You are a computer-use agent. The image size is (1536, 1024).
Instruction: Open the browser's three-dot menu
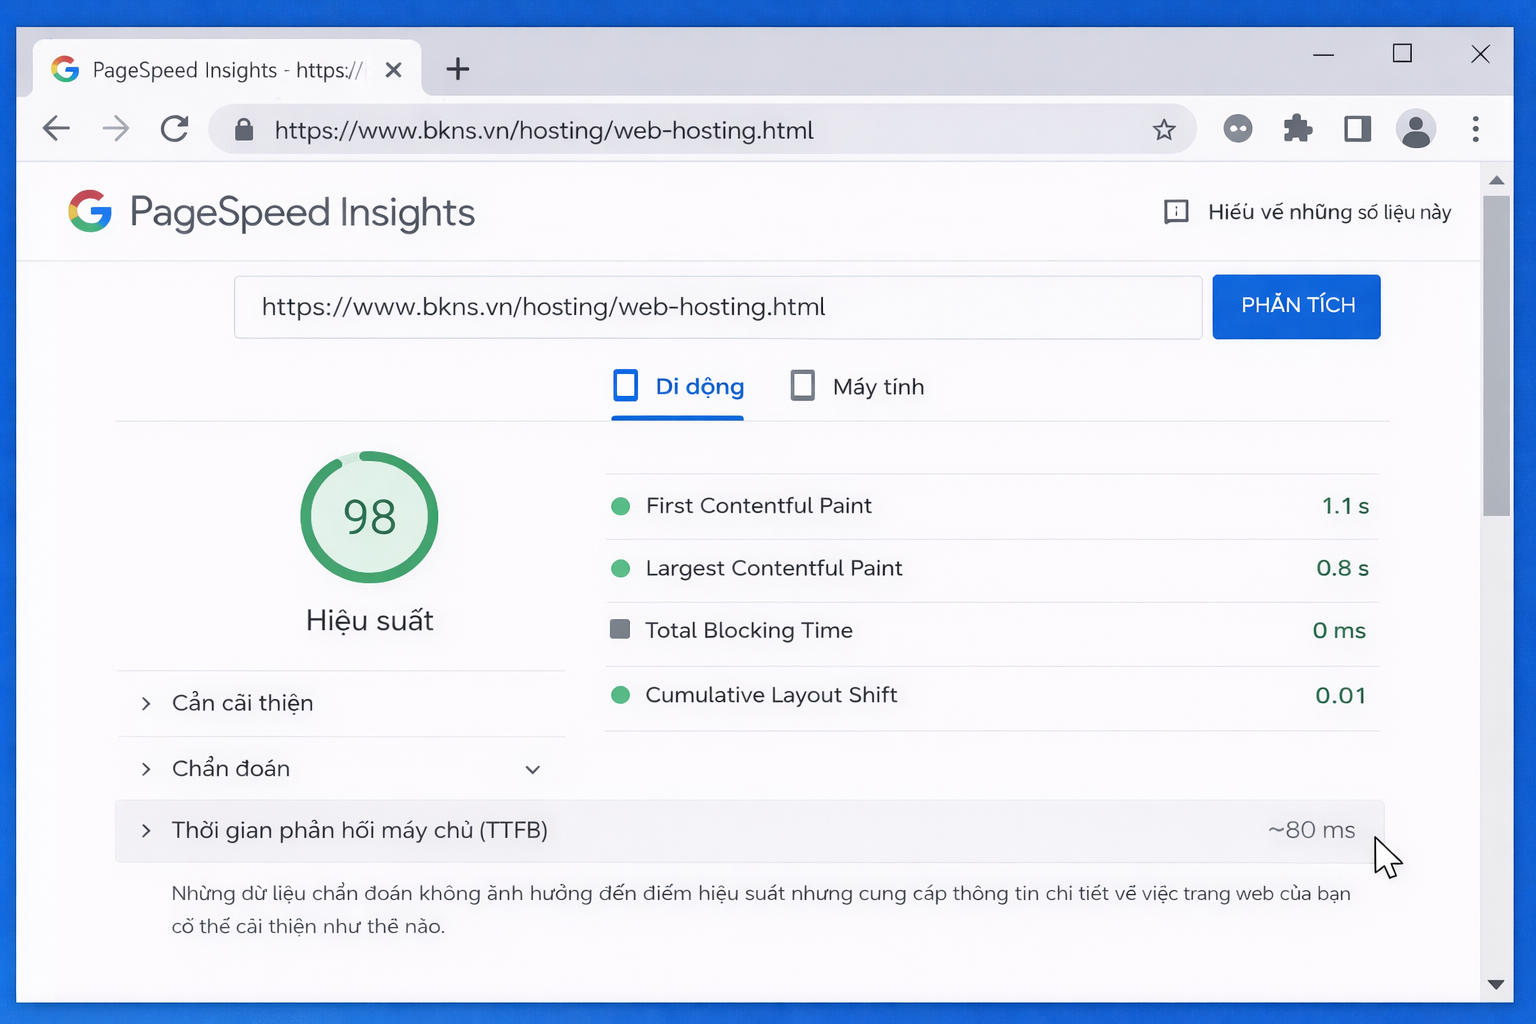click(x=1476, y=129)
